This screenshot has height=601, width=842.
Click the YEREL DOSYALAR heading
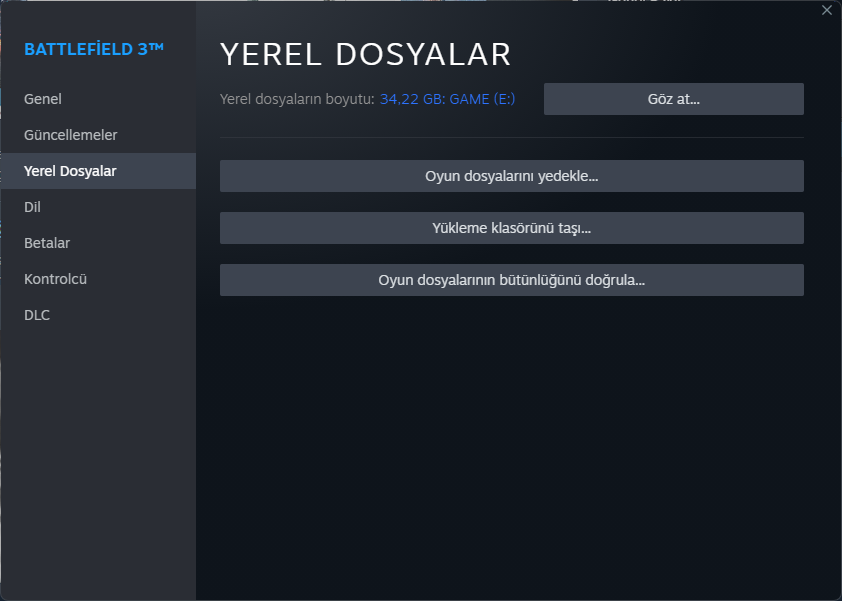click(x=366, y=54)
